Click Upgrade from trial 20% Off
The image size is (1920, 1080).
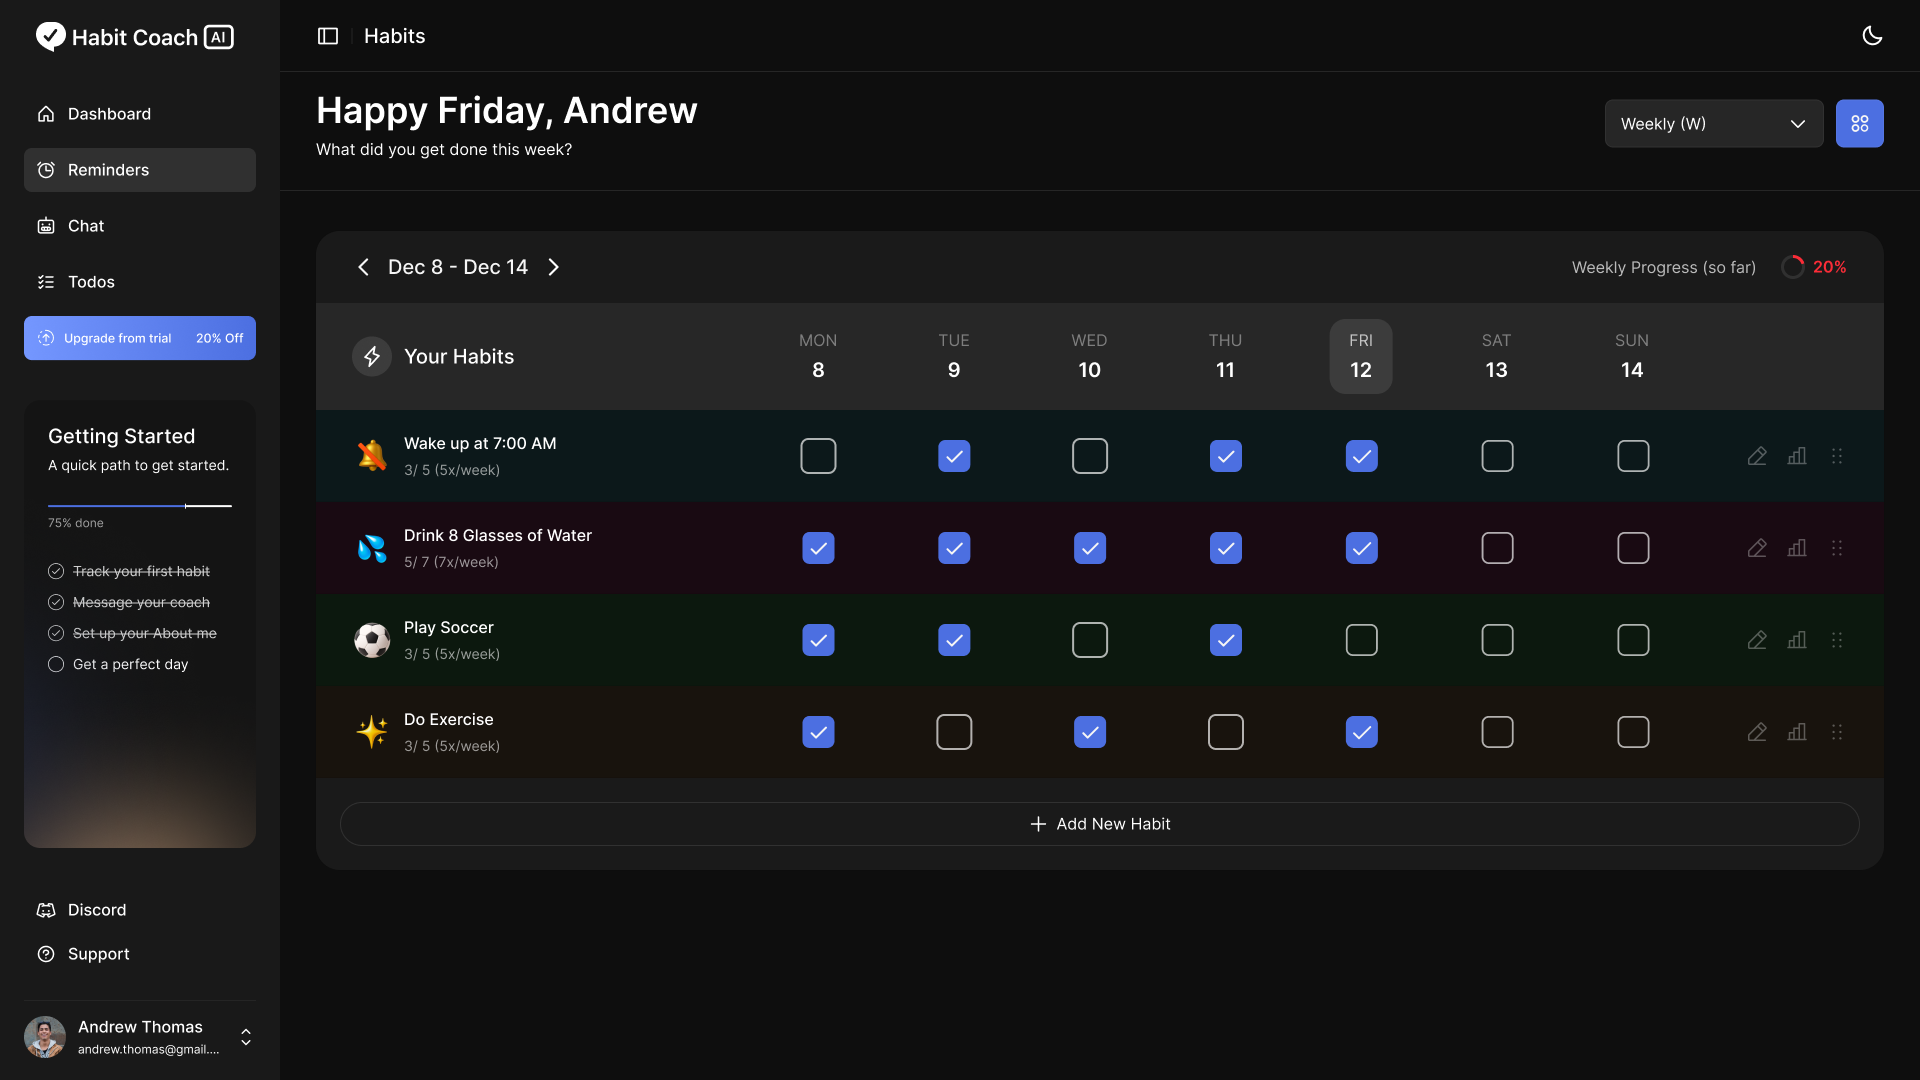coord(140,338)
